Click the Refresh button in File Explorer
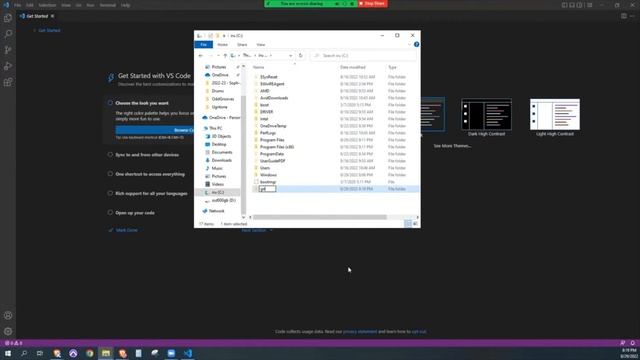 (x=300, y=56)
